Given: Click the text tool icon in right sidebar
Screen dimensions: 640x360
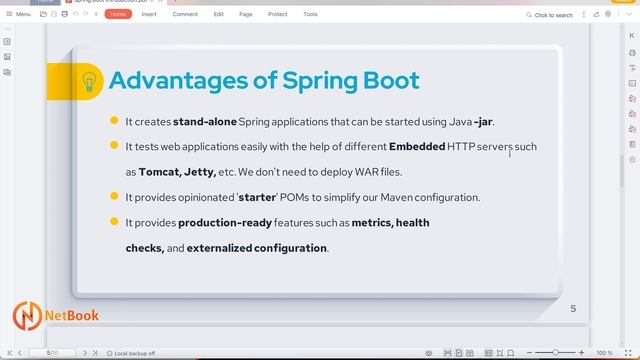Looking at the screenshot, I should click(632, 68).
